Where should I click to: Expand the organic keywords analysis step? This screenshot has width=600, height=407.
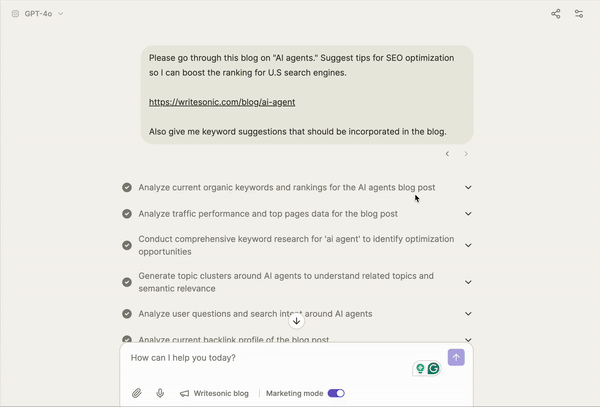(468, 187)
